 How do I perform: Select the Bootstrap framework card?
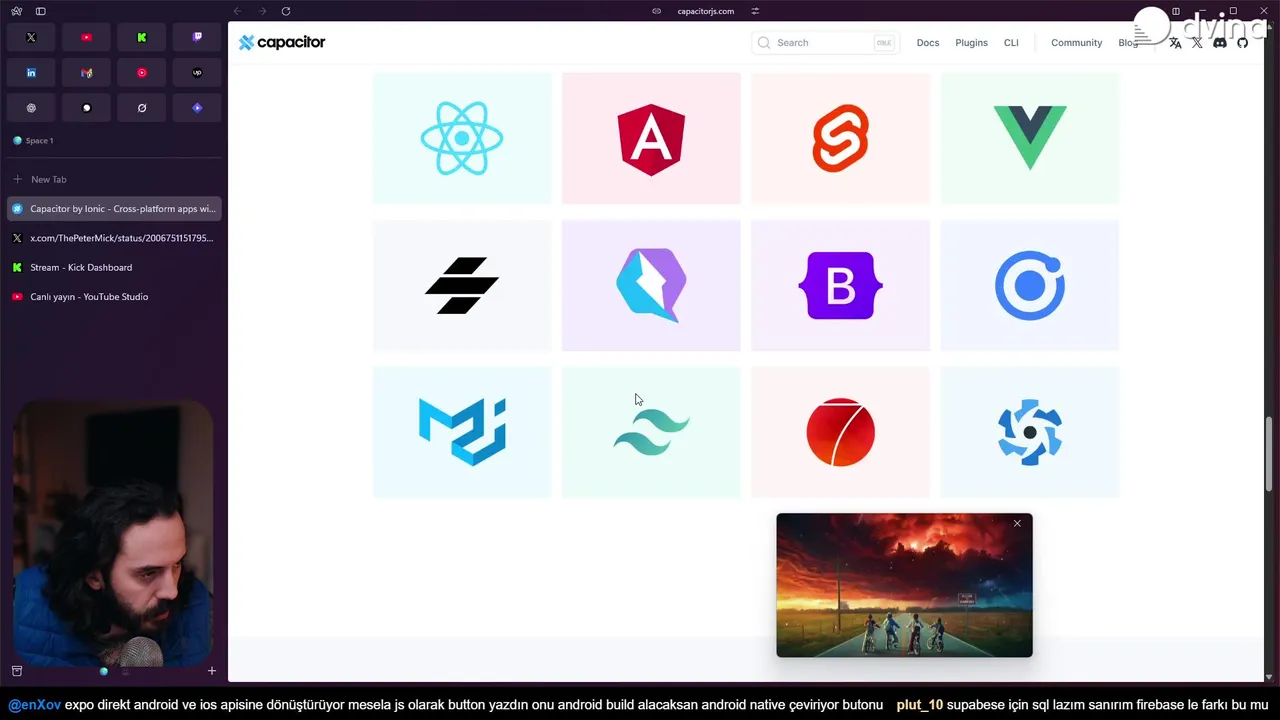pyautogui.click(x=840, y=286)
